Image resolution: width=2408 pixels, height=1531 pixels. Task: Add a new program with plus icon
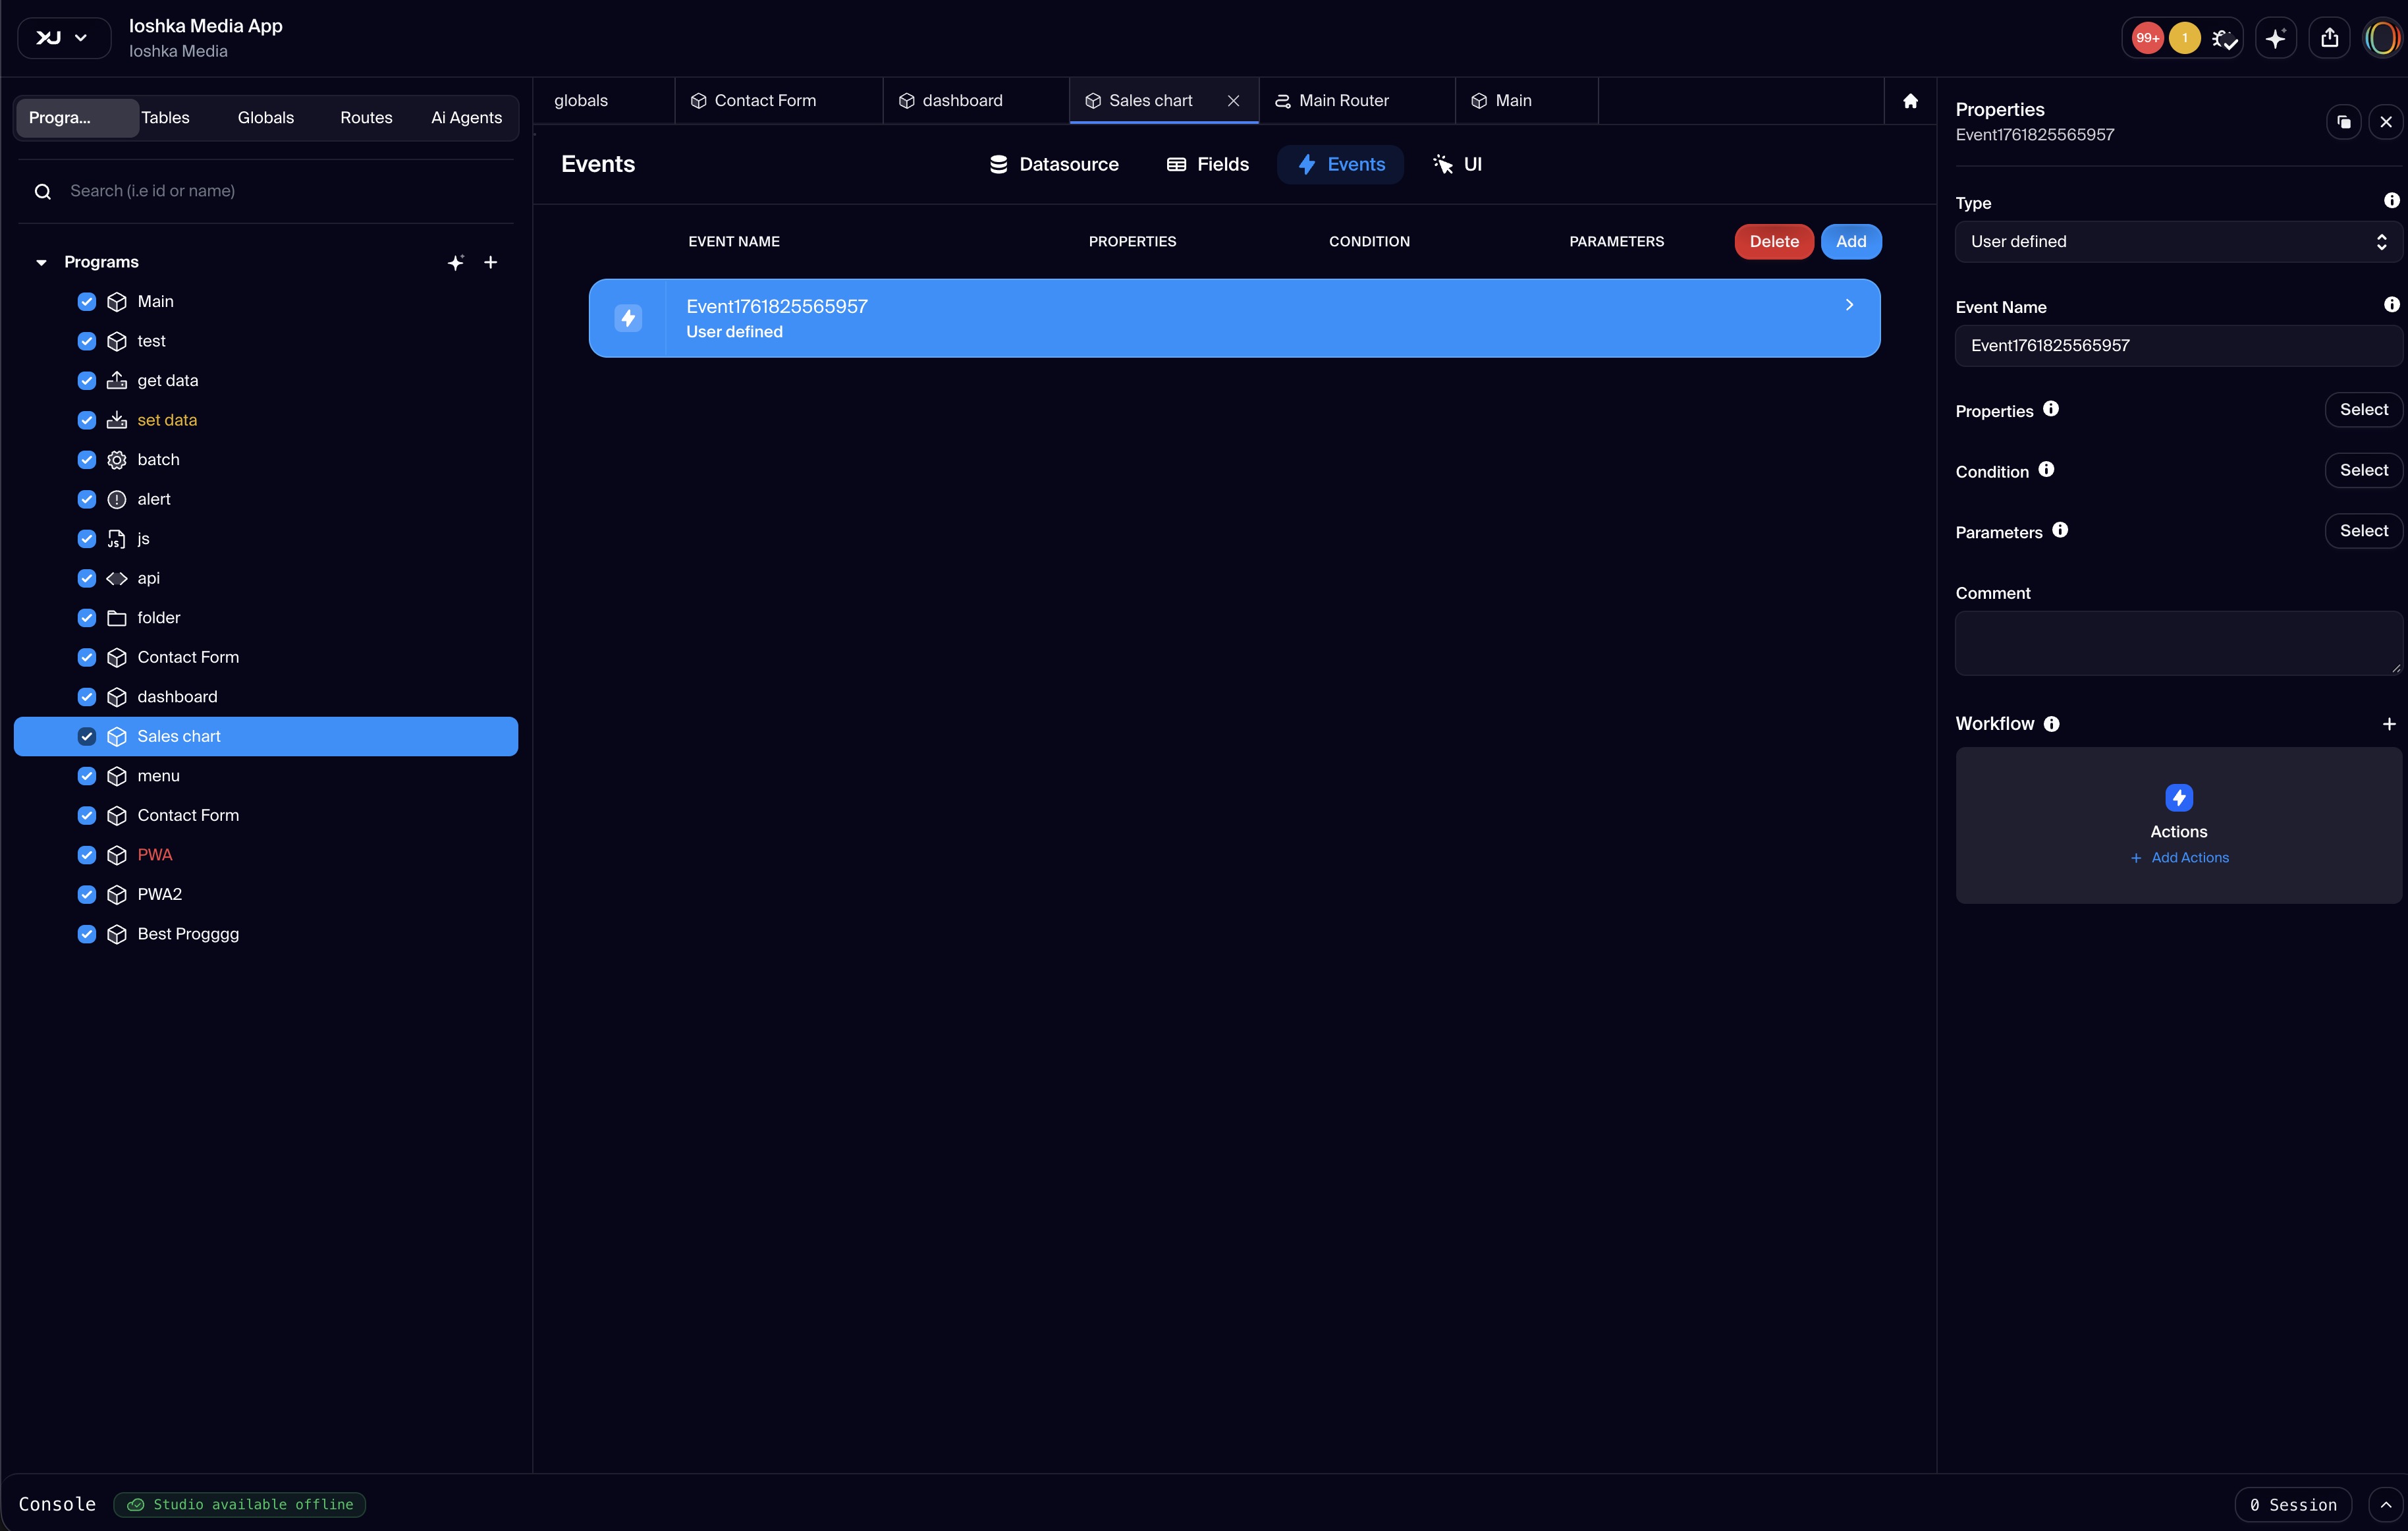tap(491, 262)
